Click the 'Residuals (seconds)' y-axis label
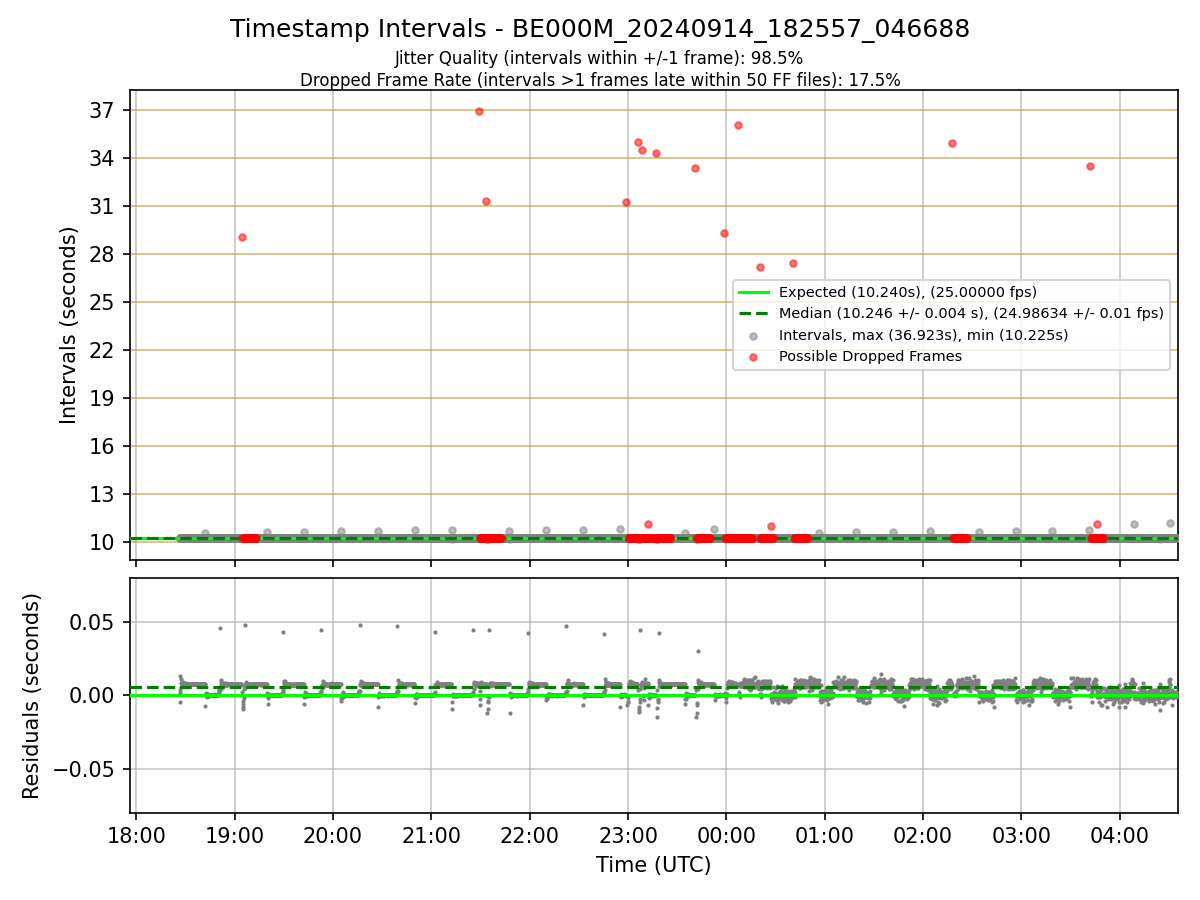The image size is (1200, 900). (x=32, y=696)
